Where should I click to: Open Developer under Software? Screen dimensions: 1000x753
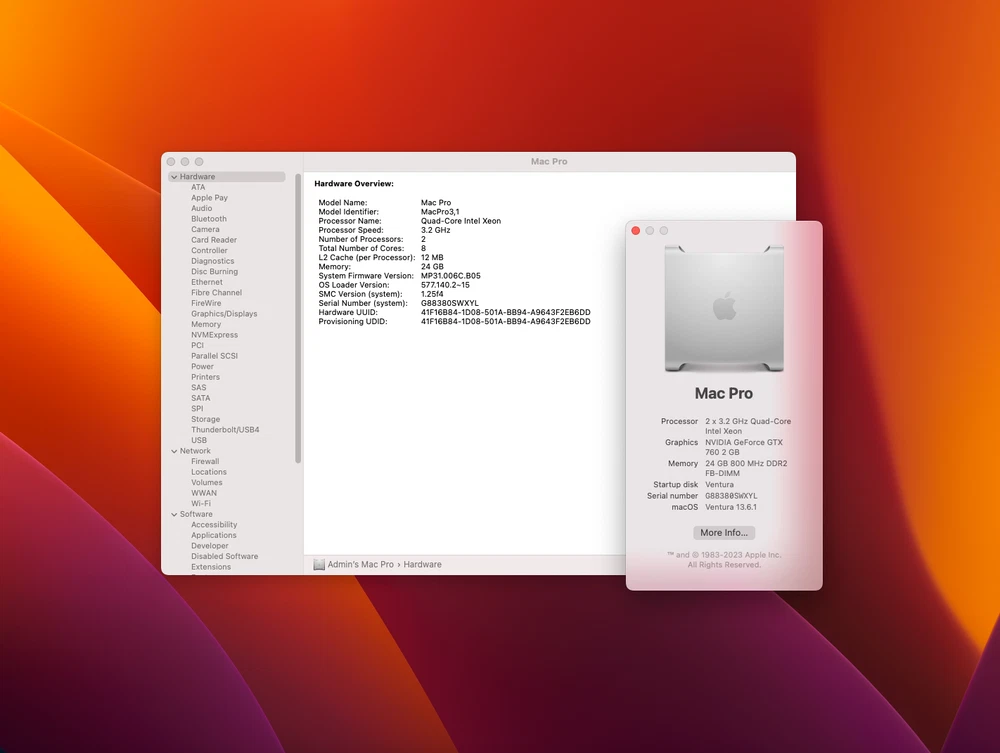pyautogui.click(x=210, y=545)
